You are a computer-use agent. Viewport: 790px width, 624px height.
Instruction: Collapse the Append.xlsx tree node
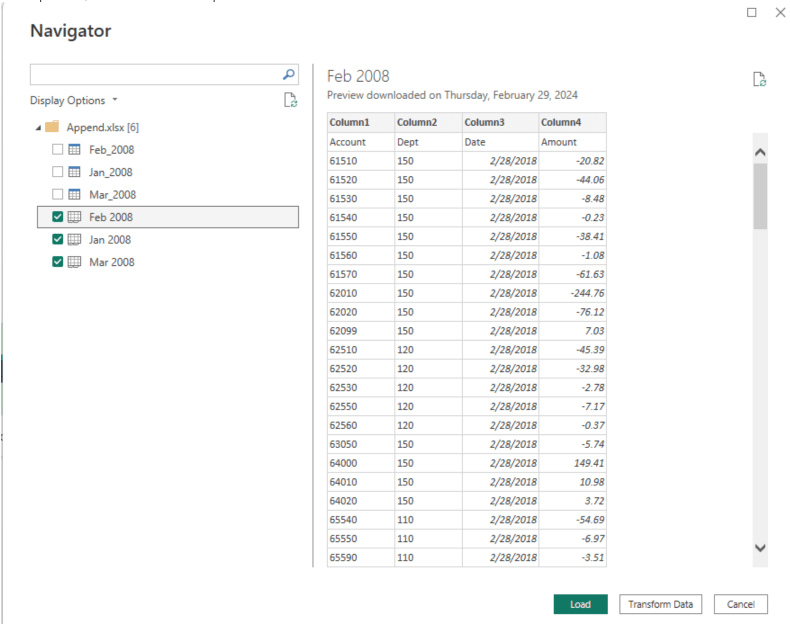point(38,128)
